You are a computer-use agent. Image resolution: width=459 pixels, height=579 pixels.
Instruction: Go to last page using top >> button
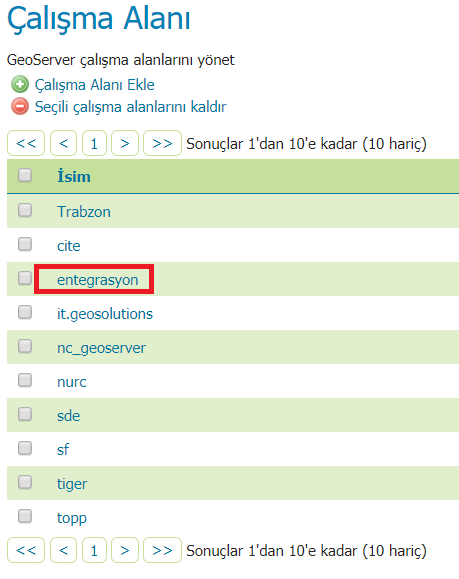coord(162,143)
